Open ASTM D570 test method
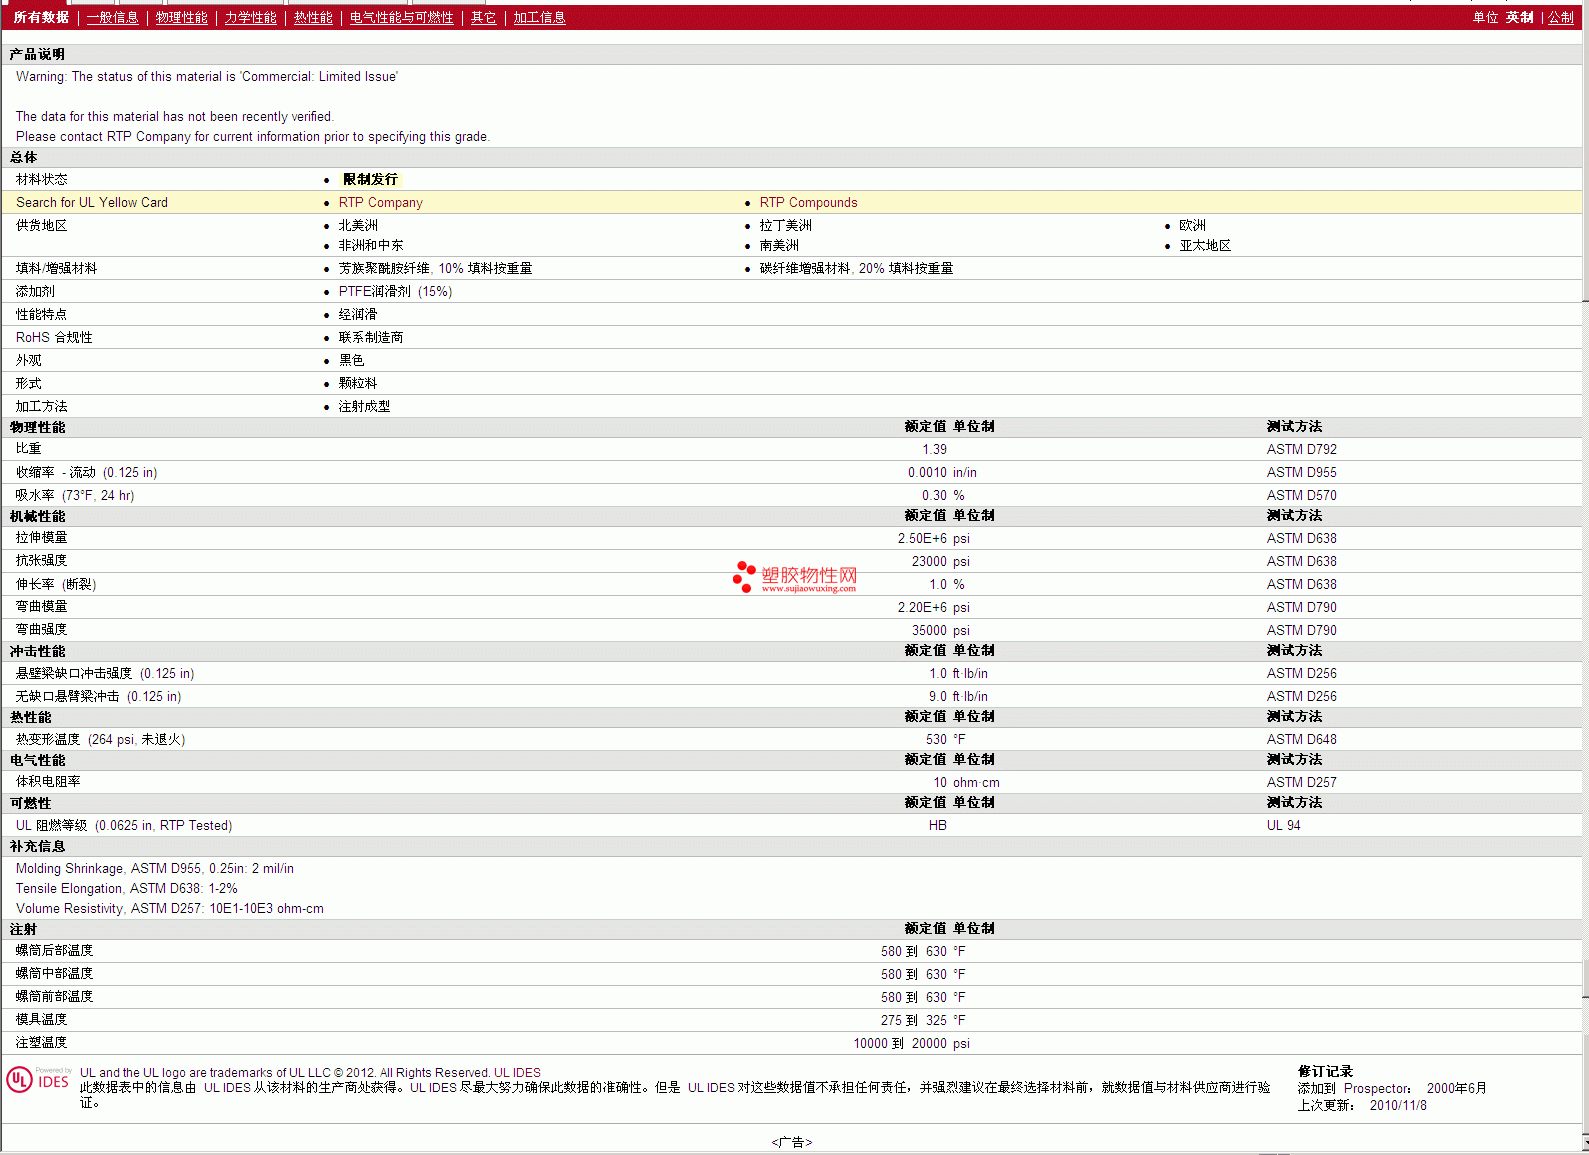This screenshot has width=1589, height=1155. 1302,496
